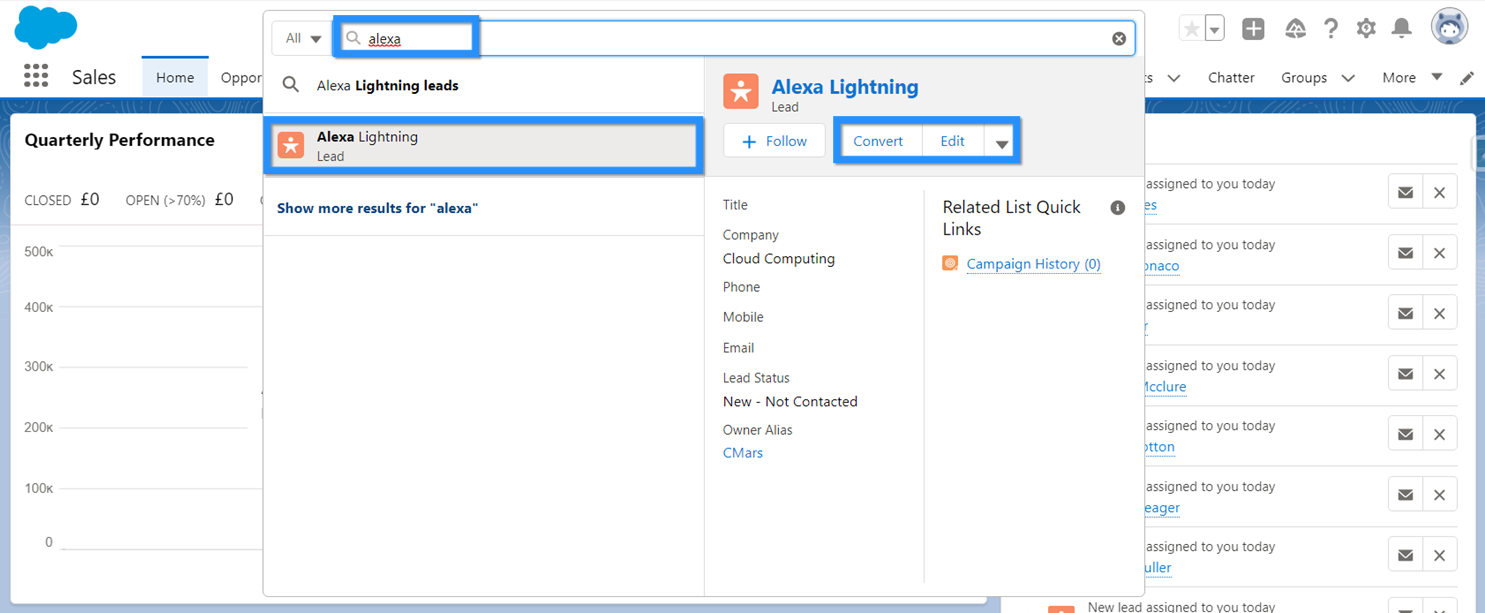This screenshot has width=1485, height=613.
Task: Open the Trailhead guidance icon
Action: coord(1295,29)
